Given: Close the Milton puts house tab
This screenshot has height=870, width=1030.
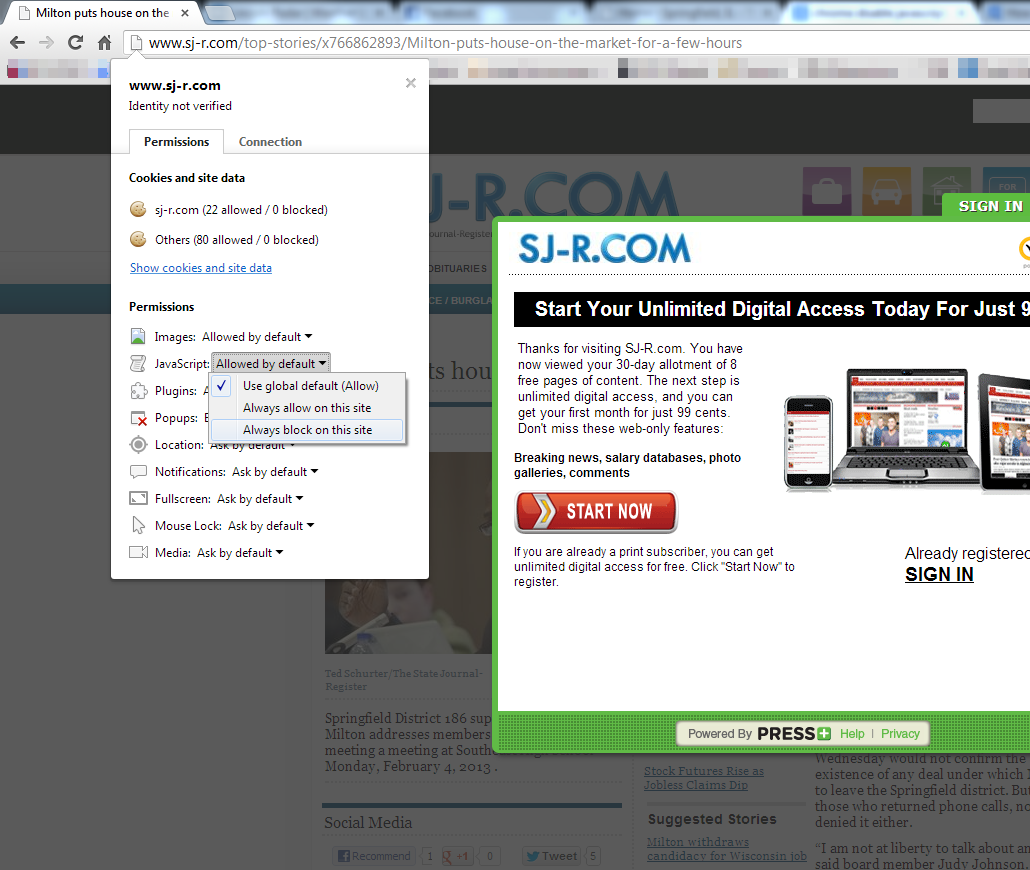Looking at the screenshot, I should coord(185,12).
